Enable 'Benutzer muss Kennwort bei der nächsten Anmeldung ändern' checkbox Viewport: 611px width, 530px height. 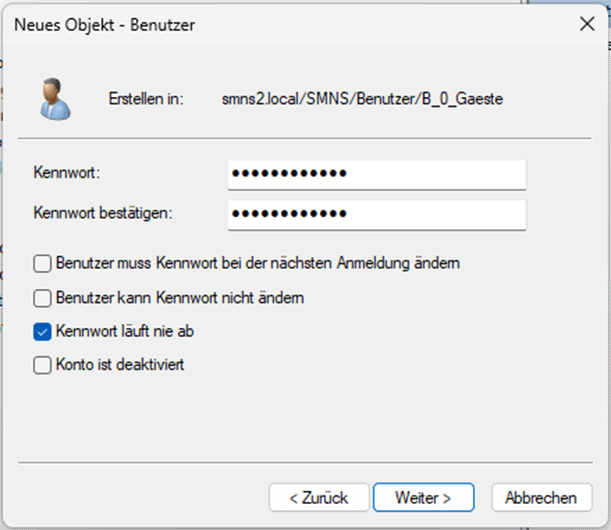click(x=42, y=264)
